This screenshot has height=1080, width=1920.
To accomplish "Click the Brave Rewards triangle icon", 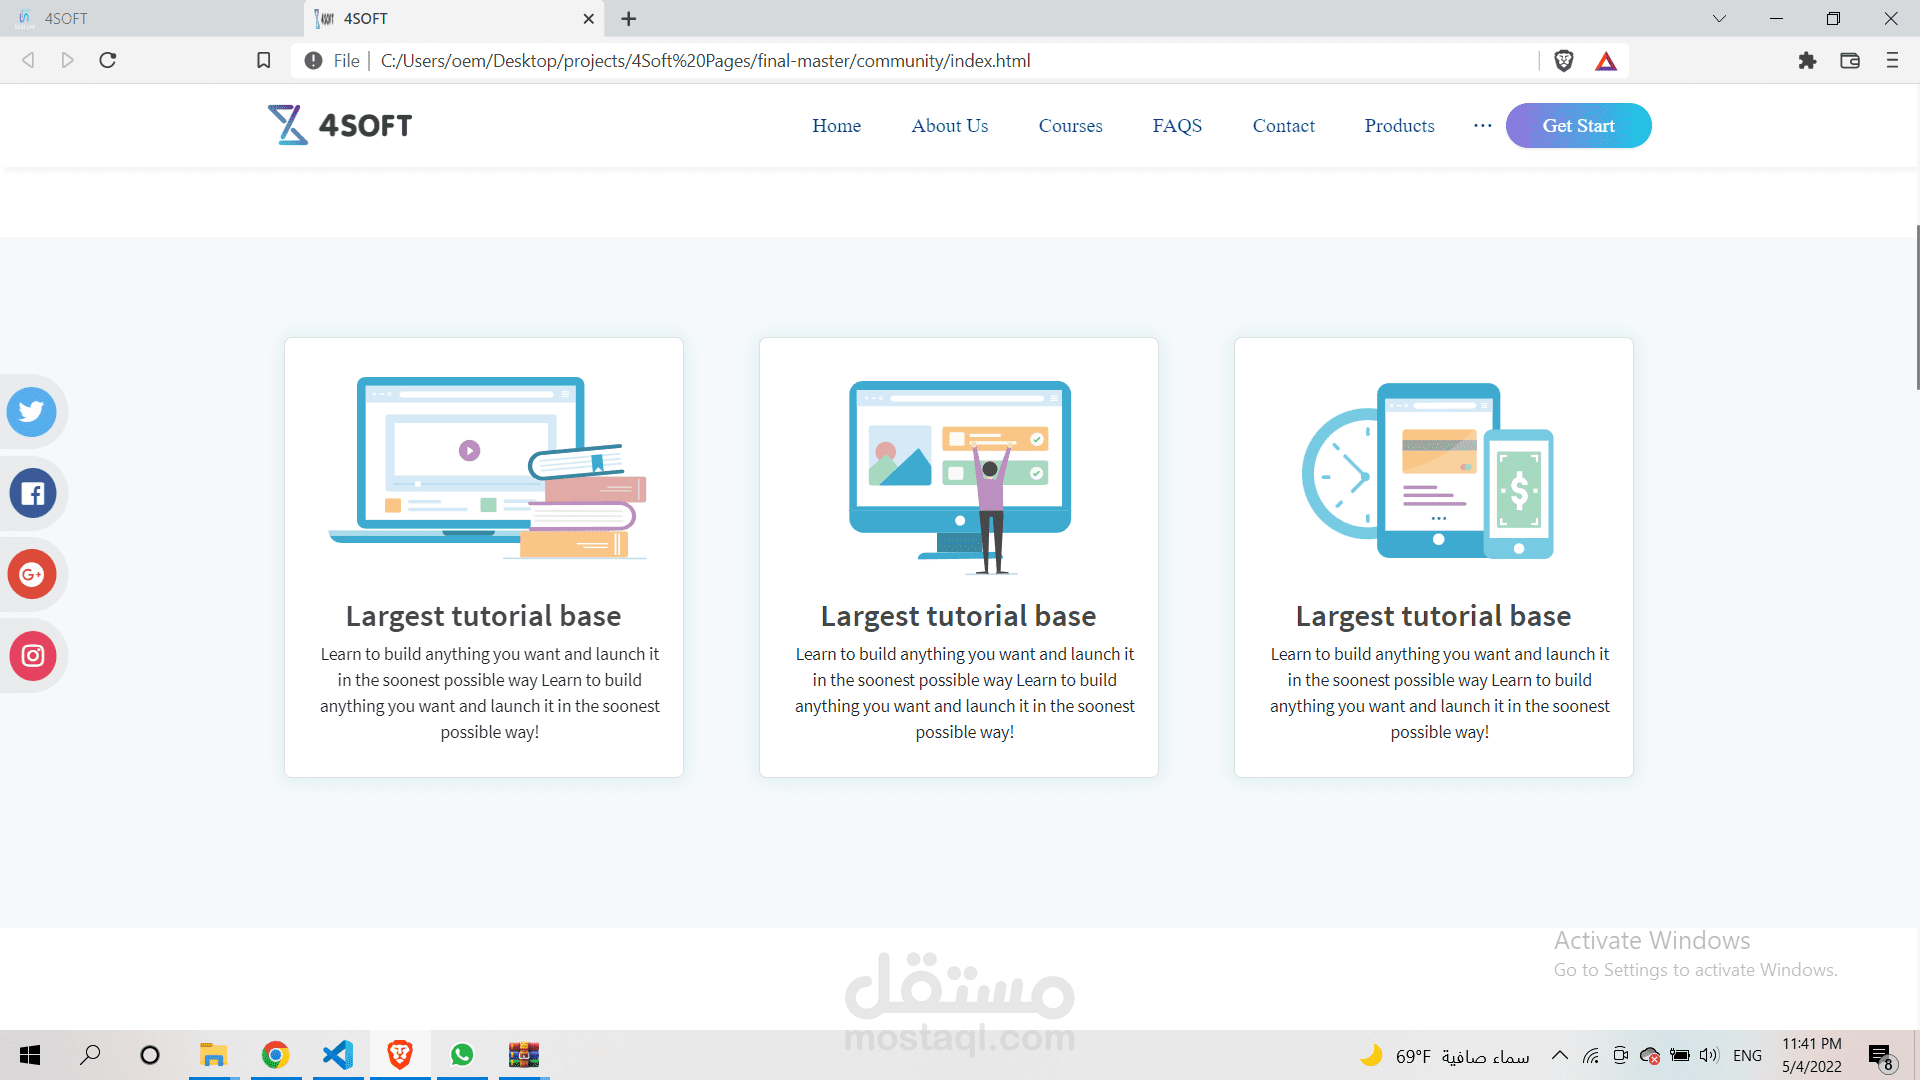I will click(x=1606, y=61).
